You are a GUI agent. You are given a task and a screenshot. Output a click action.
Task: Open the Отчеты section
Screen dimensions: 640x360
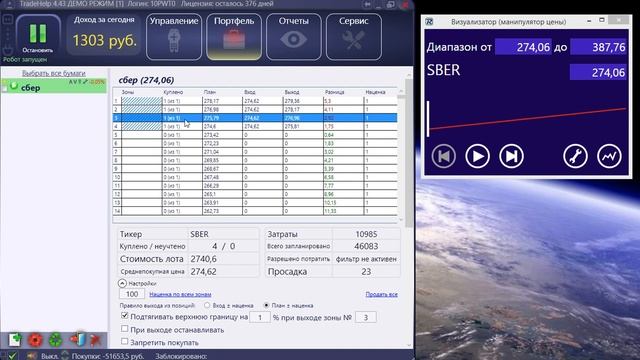tap(293, 37)
